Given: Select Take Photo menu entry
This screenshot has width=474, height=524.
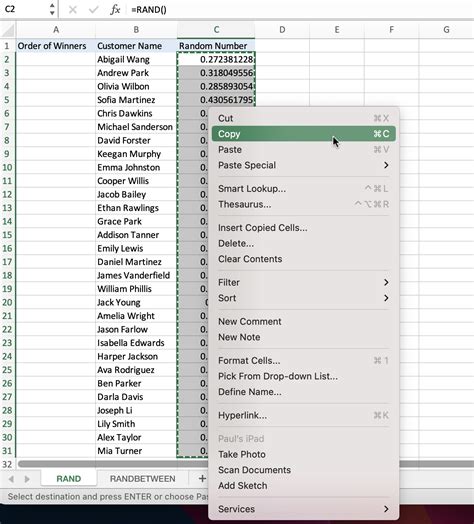Looking at the screenshot, I should (304, 454).
